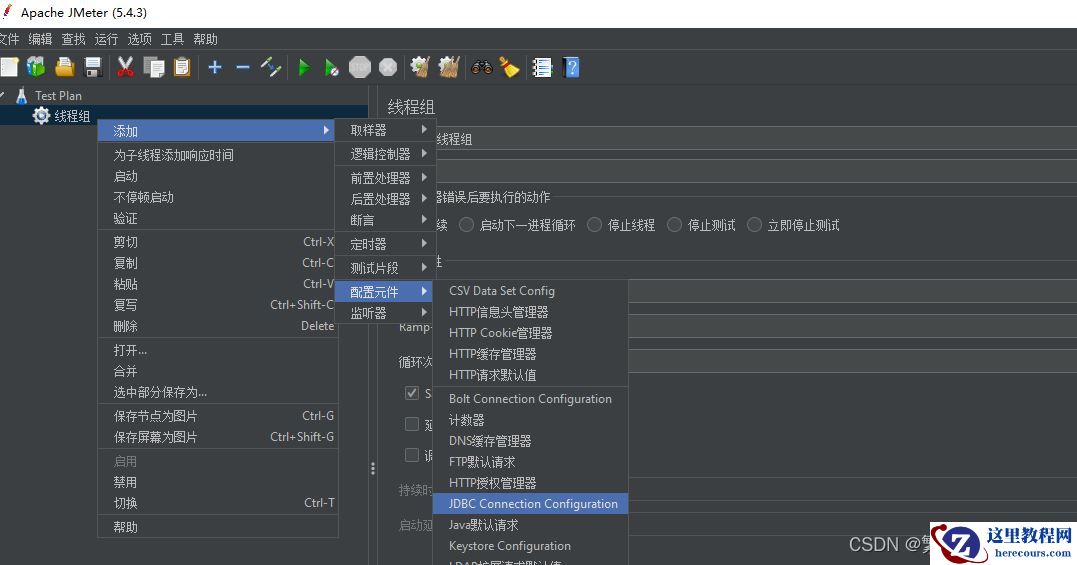Choose 添加 in context menu

click(x=218, y=130)
